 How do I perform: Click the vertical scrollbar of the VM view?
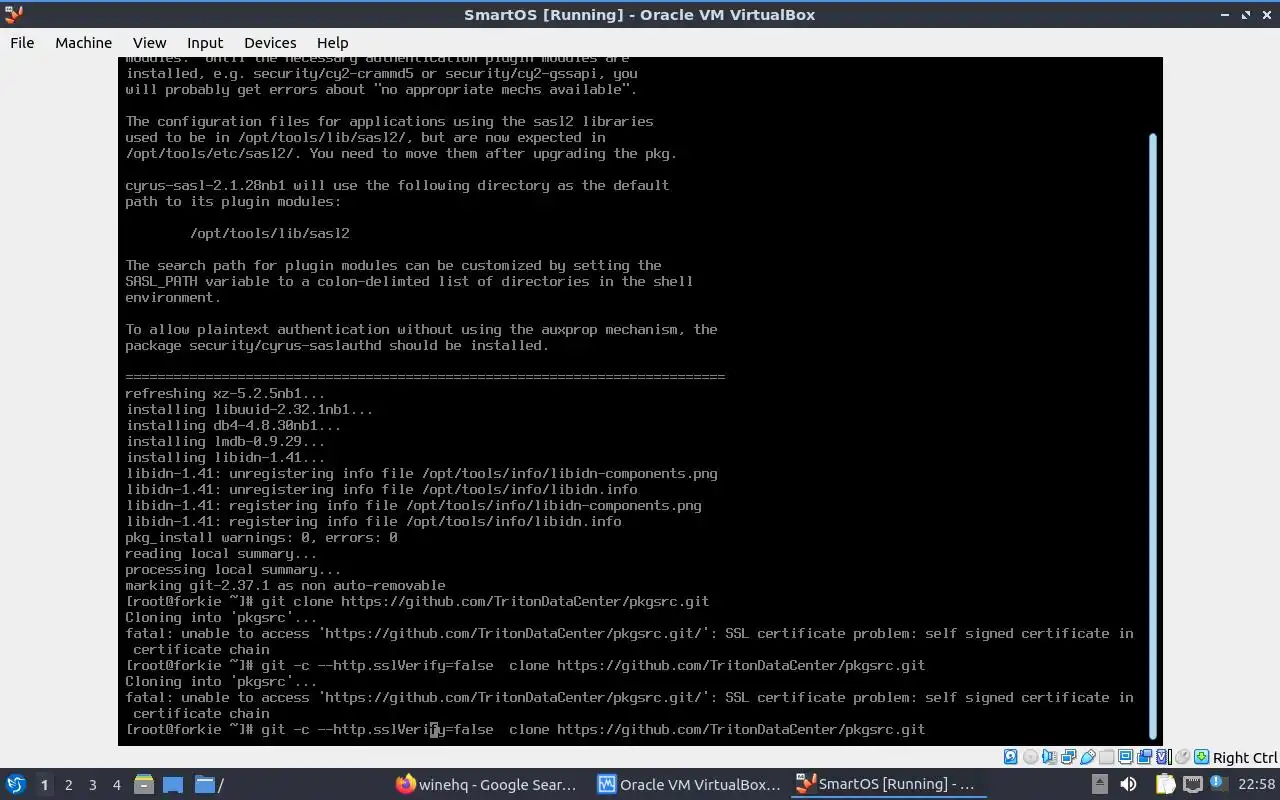pos(1153,435)
